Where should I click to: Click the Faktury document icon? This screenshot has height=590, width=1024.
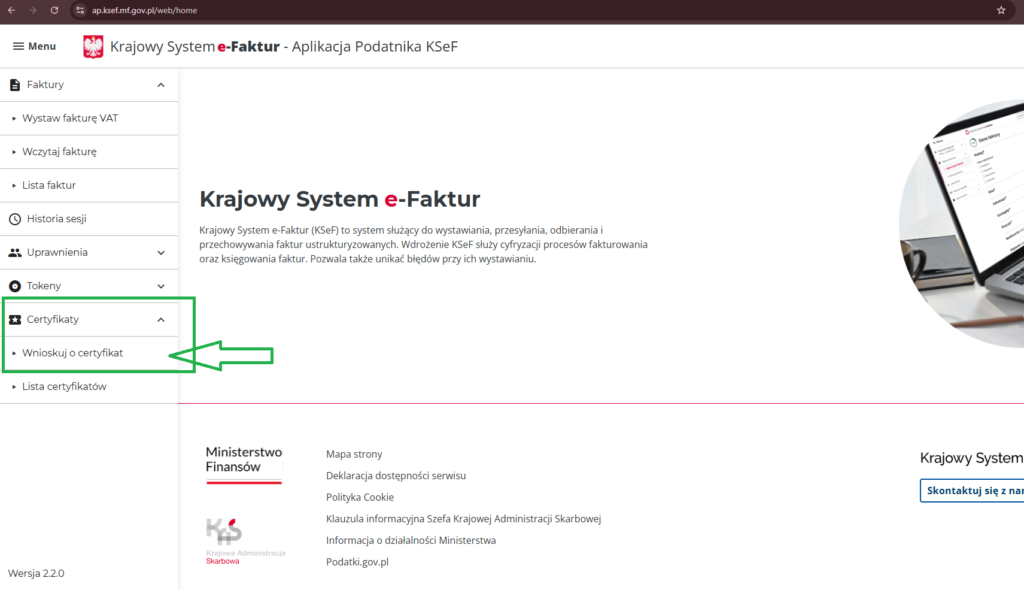(15, 85)
